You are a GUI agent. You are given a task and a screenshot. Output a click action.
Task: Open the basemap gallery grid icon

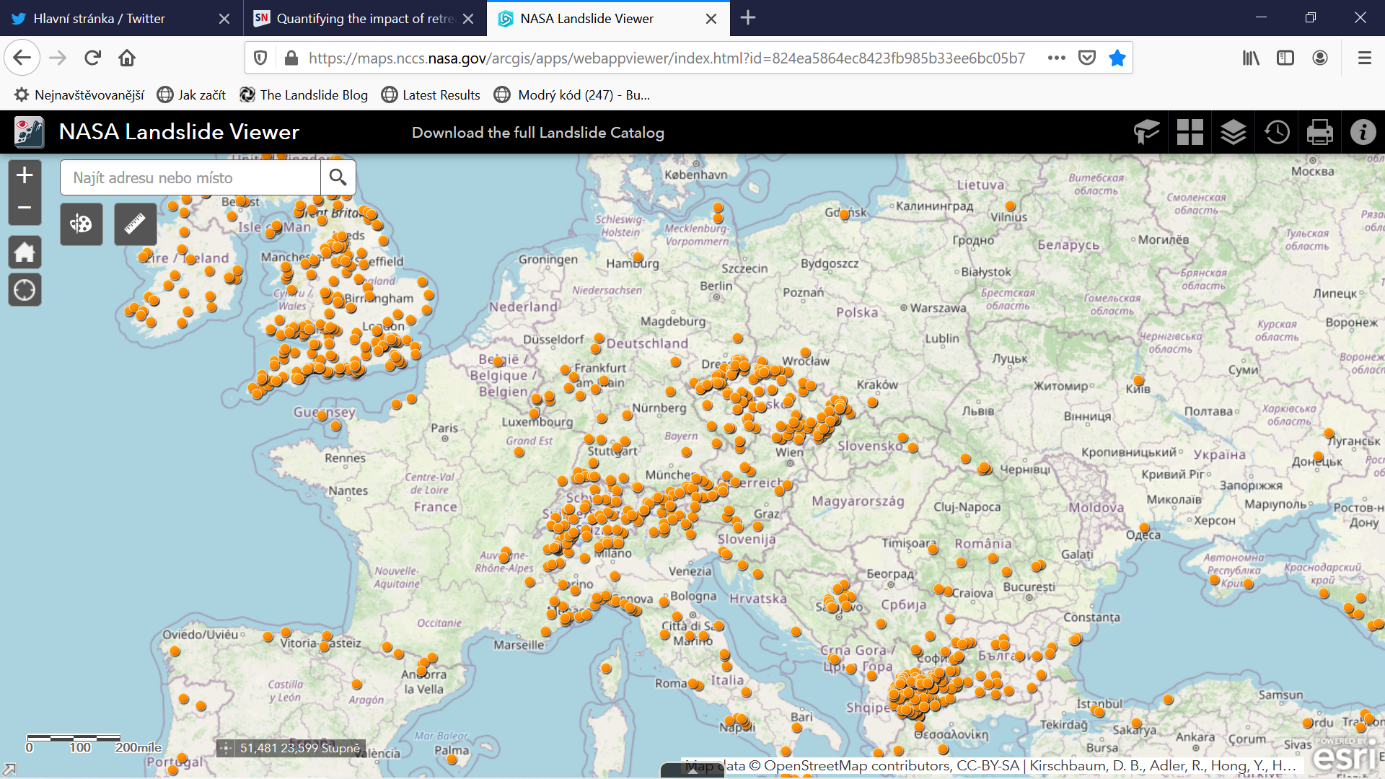pyautogui.click(x=1190, y=132)
